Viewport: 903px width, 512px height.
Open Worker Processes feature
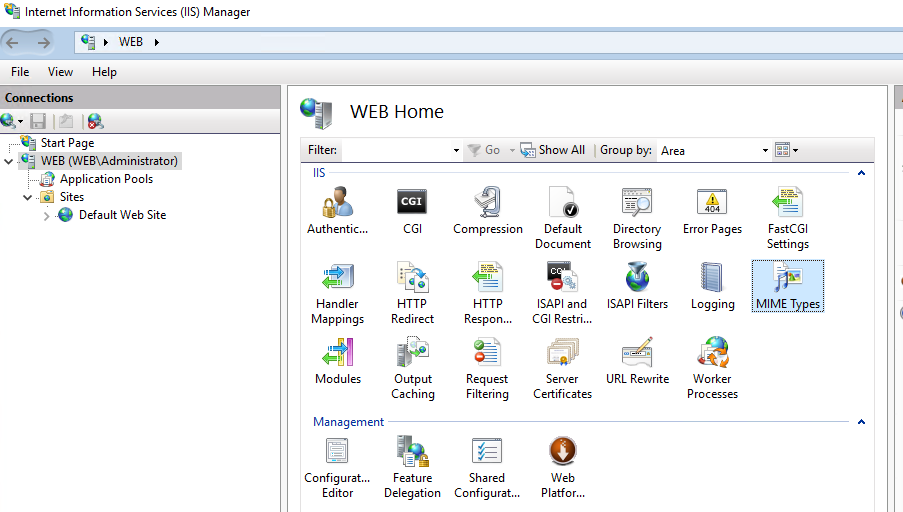click(712, 369)
